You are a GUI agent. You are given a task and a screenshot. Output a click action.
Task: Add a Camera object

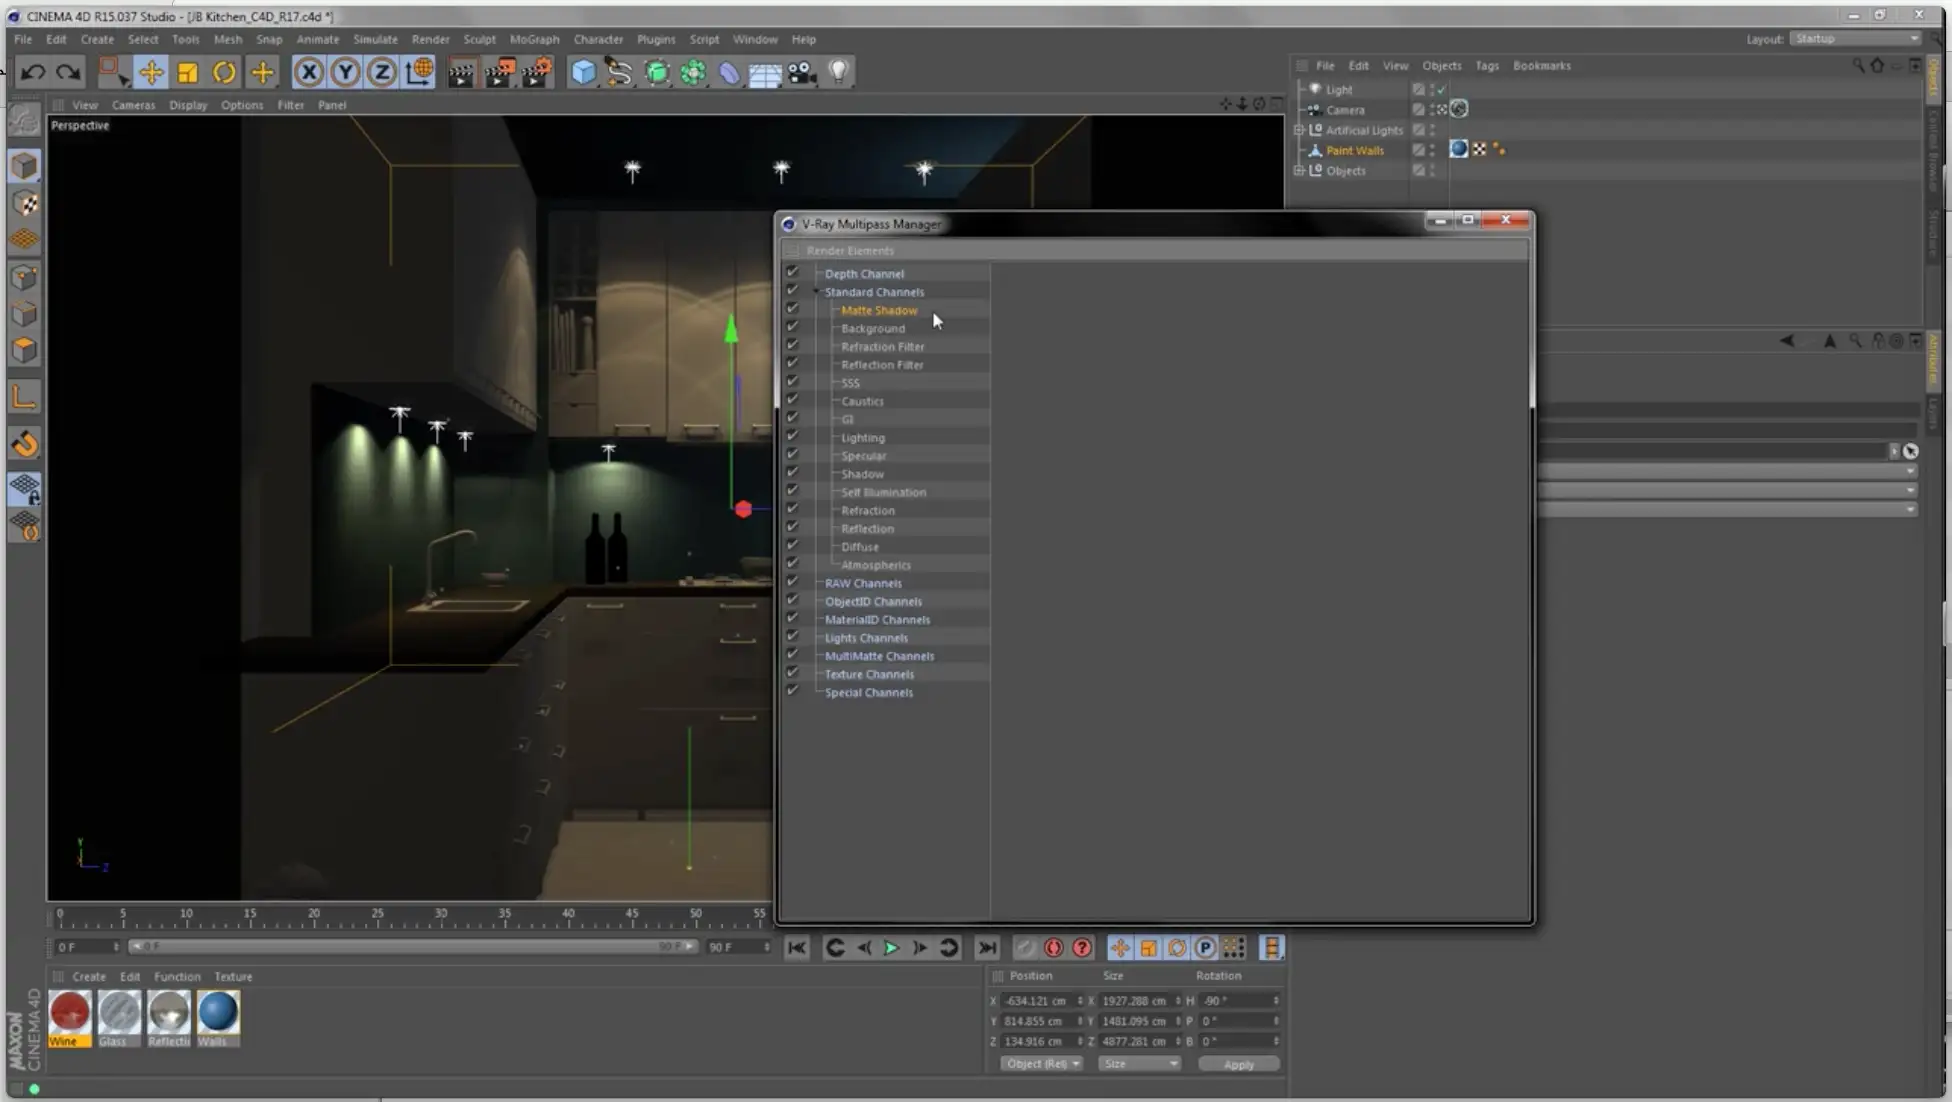801,73
